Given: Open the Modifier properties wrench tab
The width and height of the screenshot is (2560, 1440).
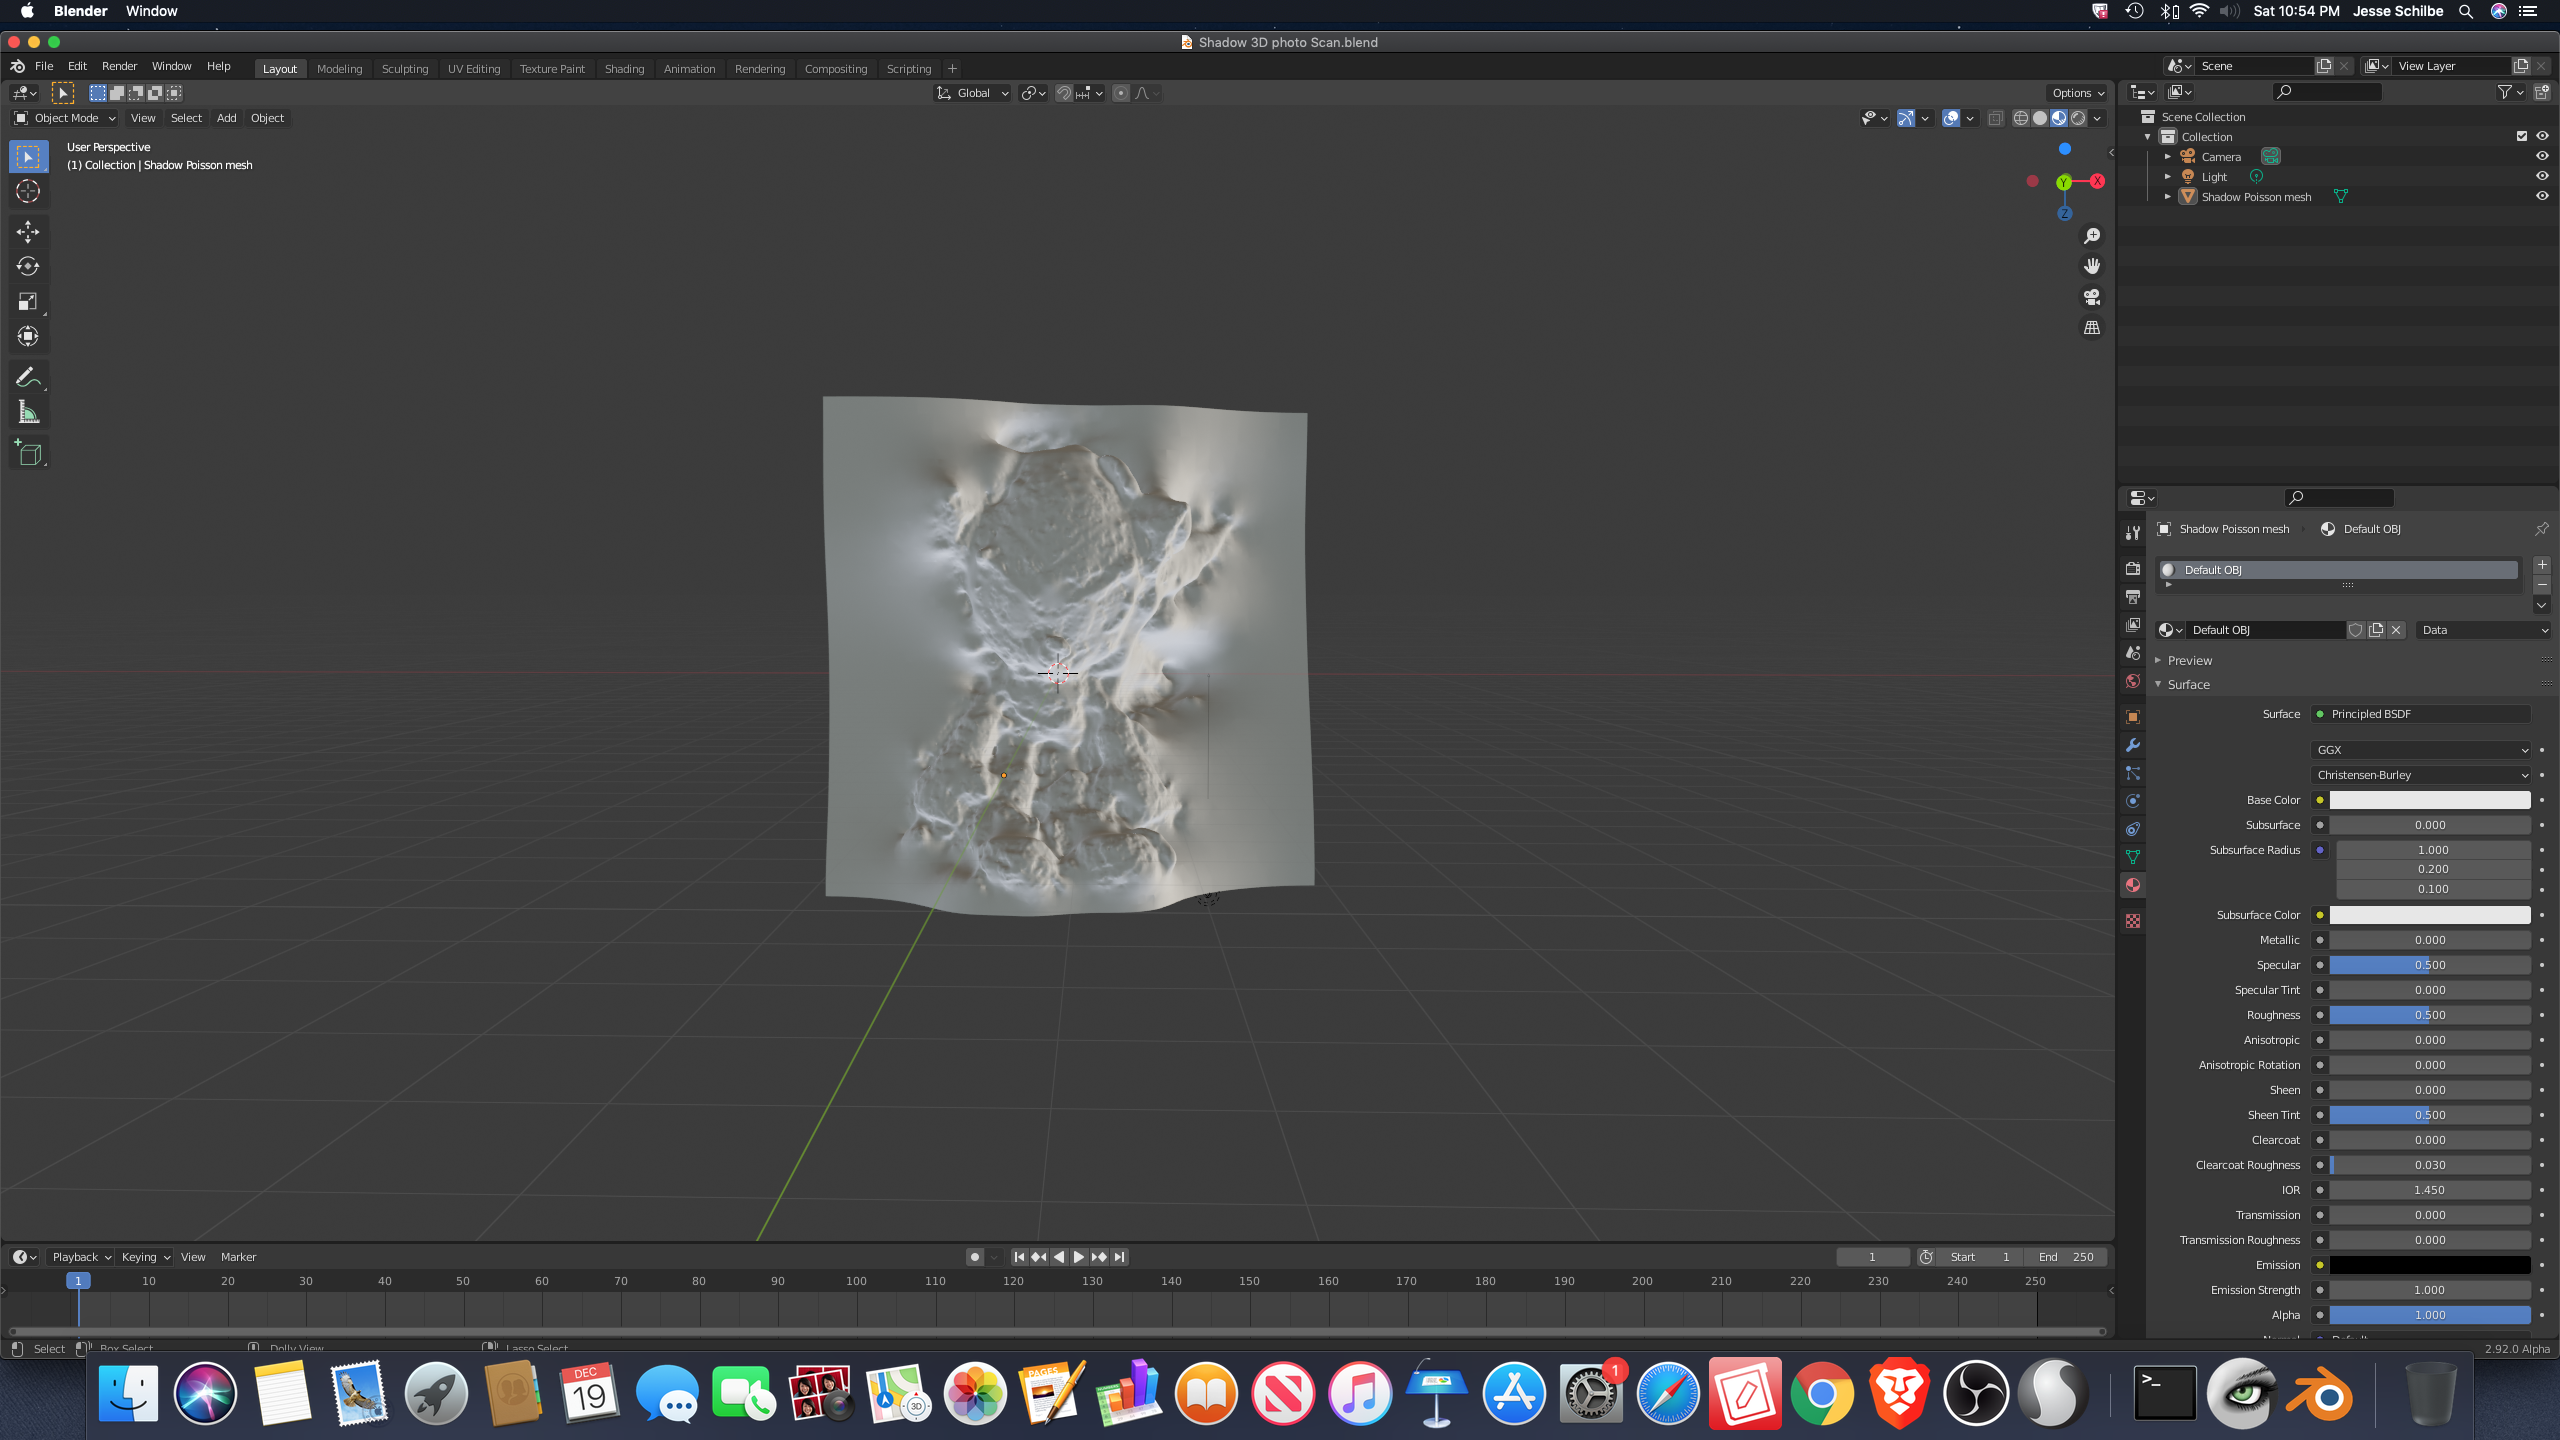Looking at the screenshot, I should coord(2133,745).
